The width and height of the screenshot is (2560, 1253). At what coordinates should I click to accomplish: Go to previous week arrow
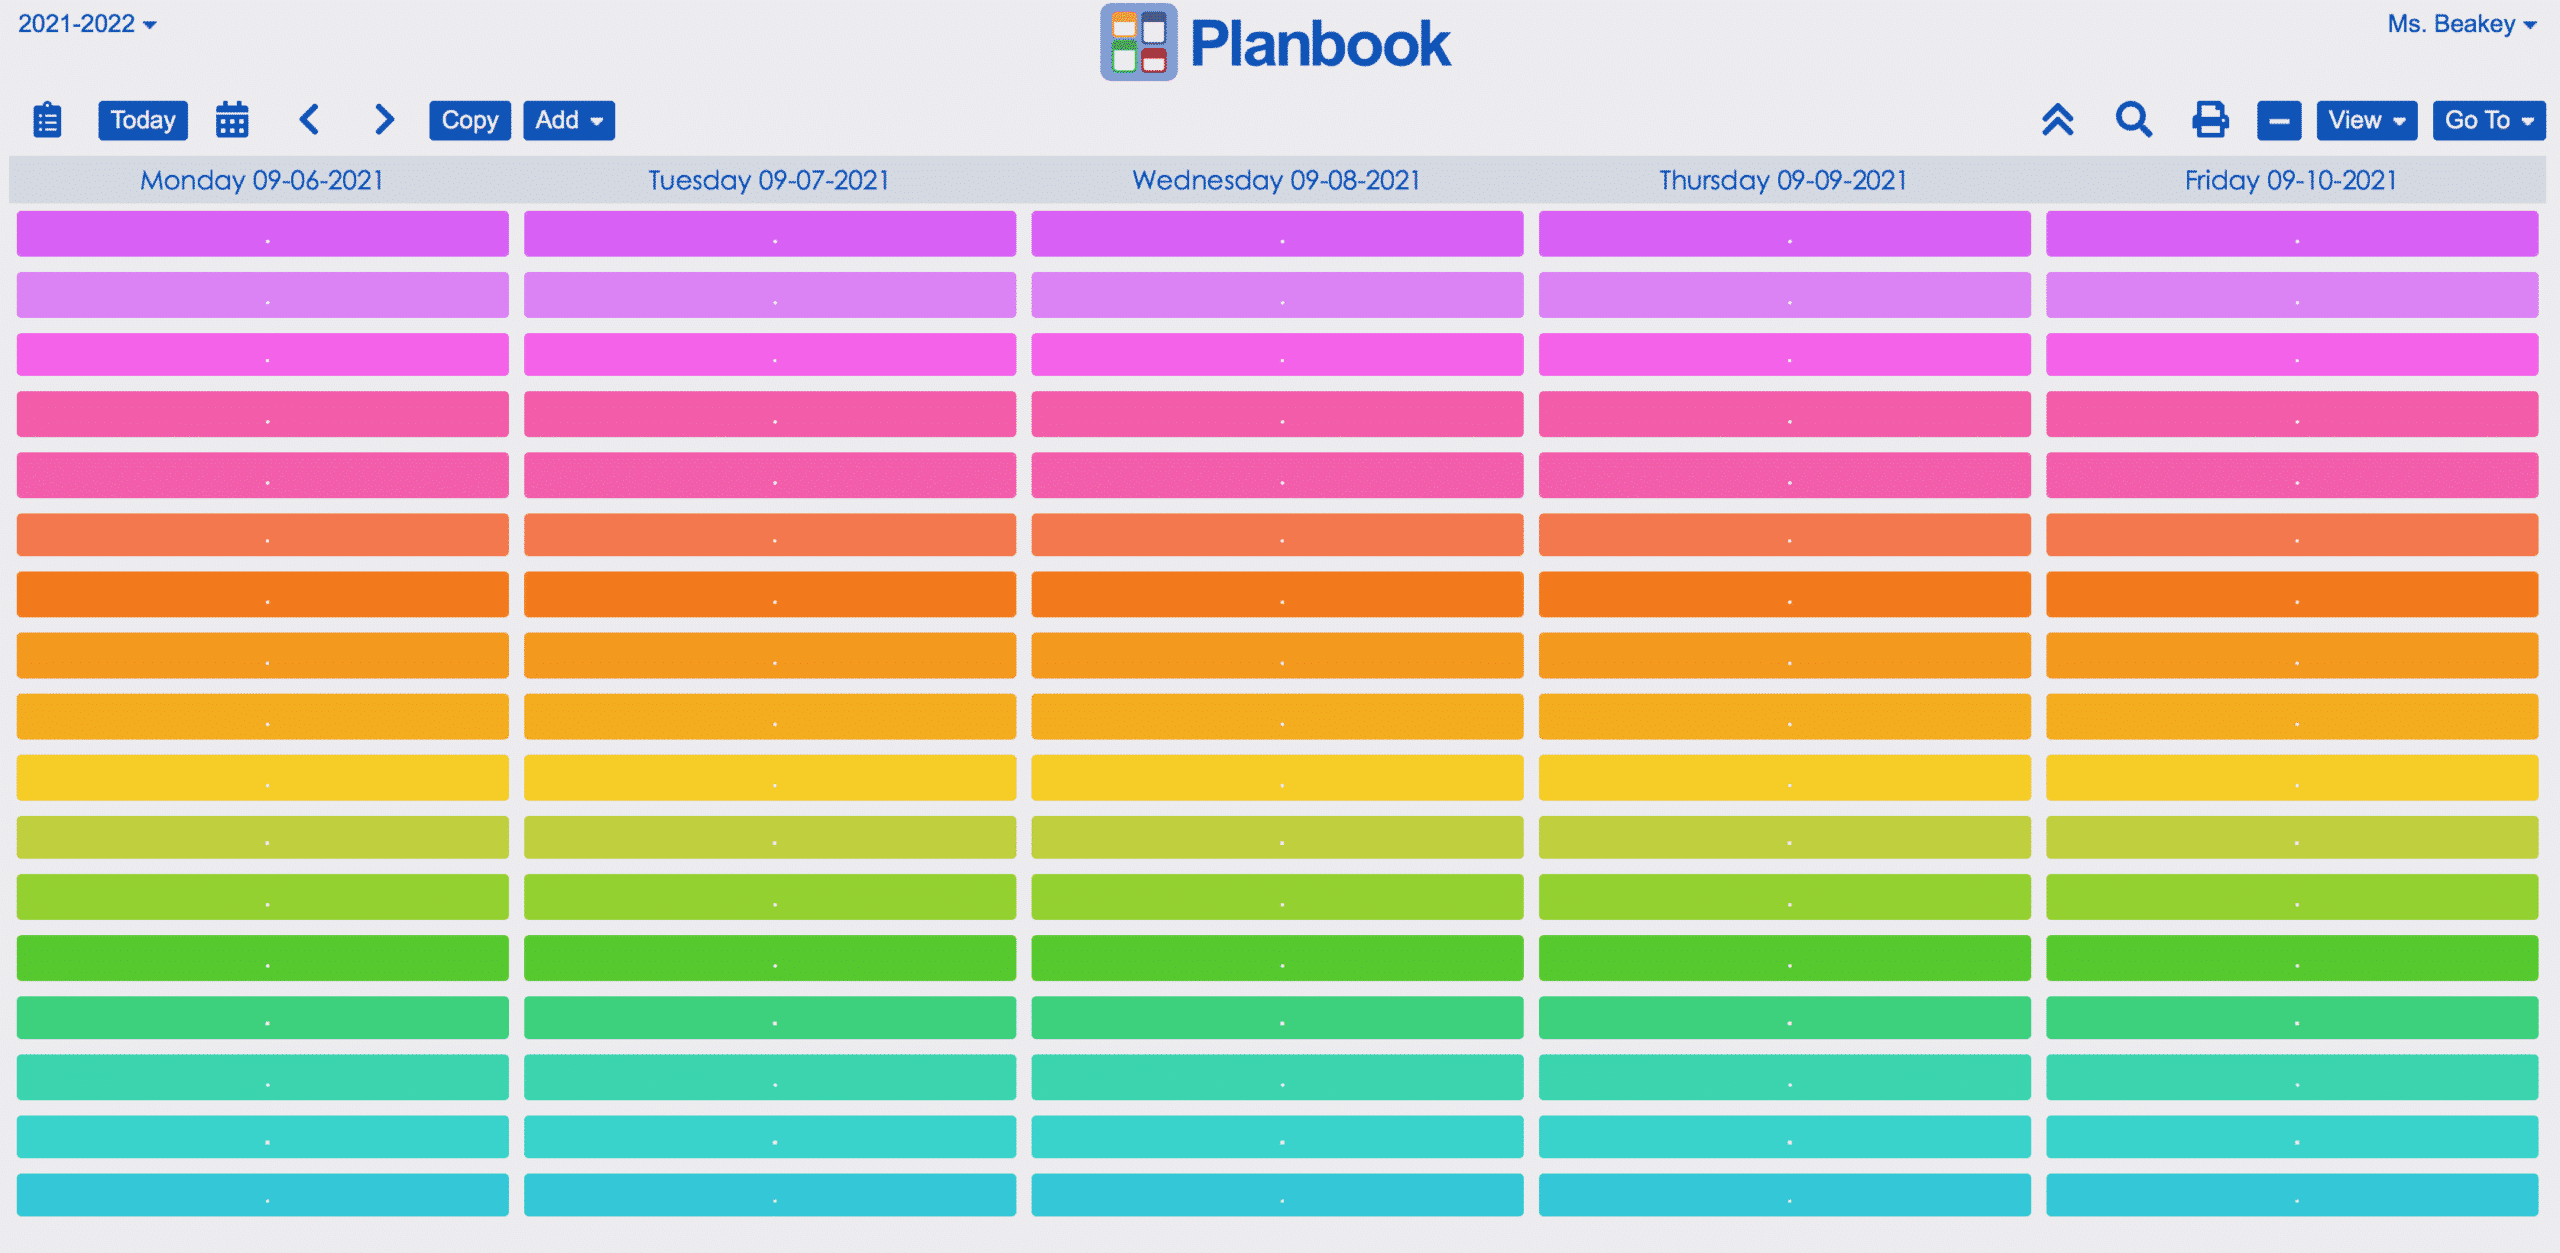[x=309, y=120]
